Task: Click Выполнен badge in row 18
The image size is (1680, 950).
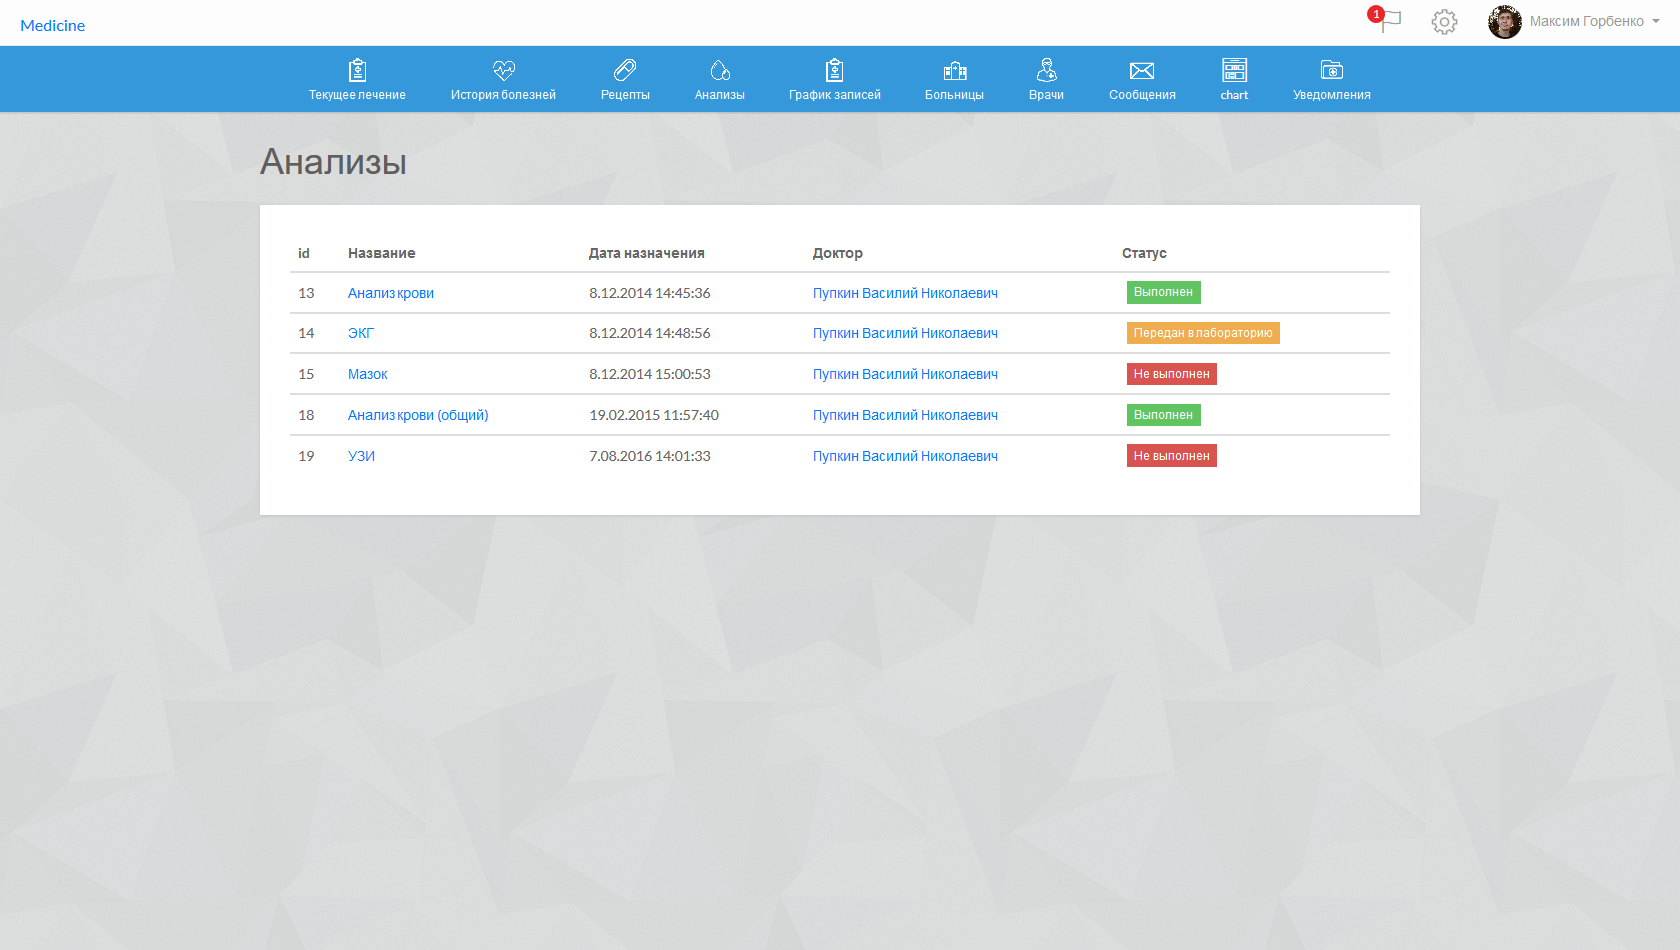Action: pyautogui.click(x=1163, y=415)
